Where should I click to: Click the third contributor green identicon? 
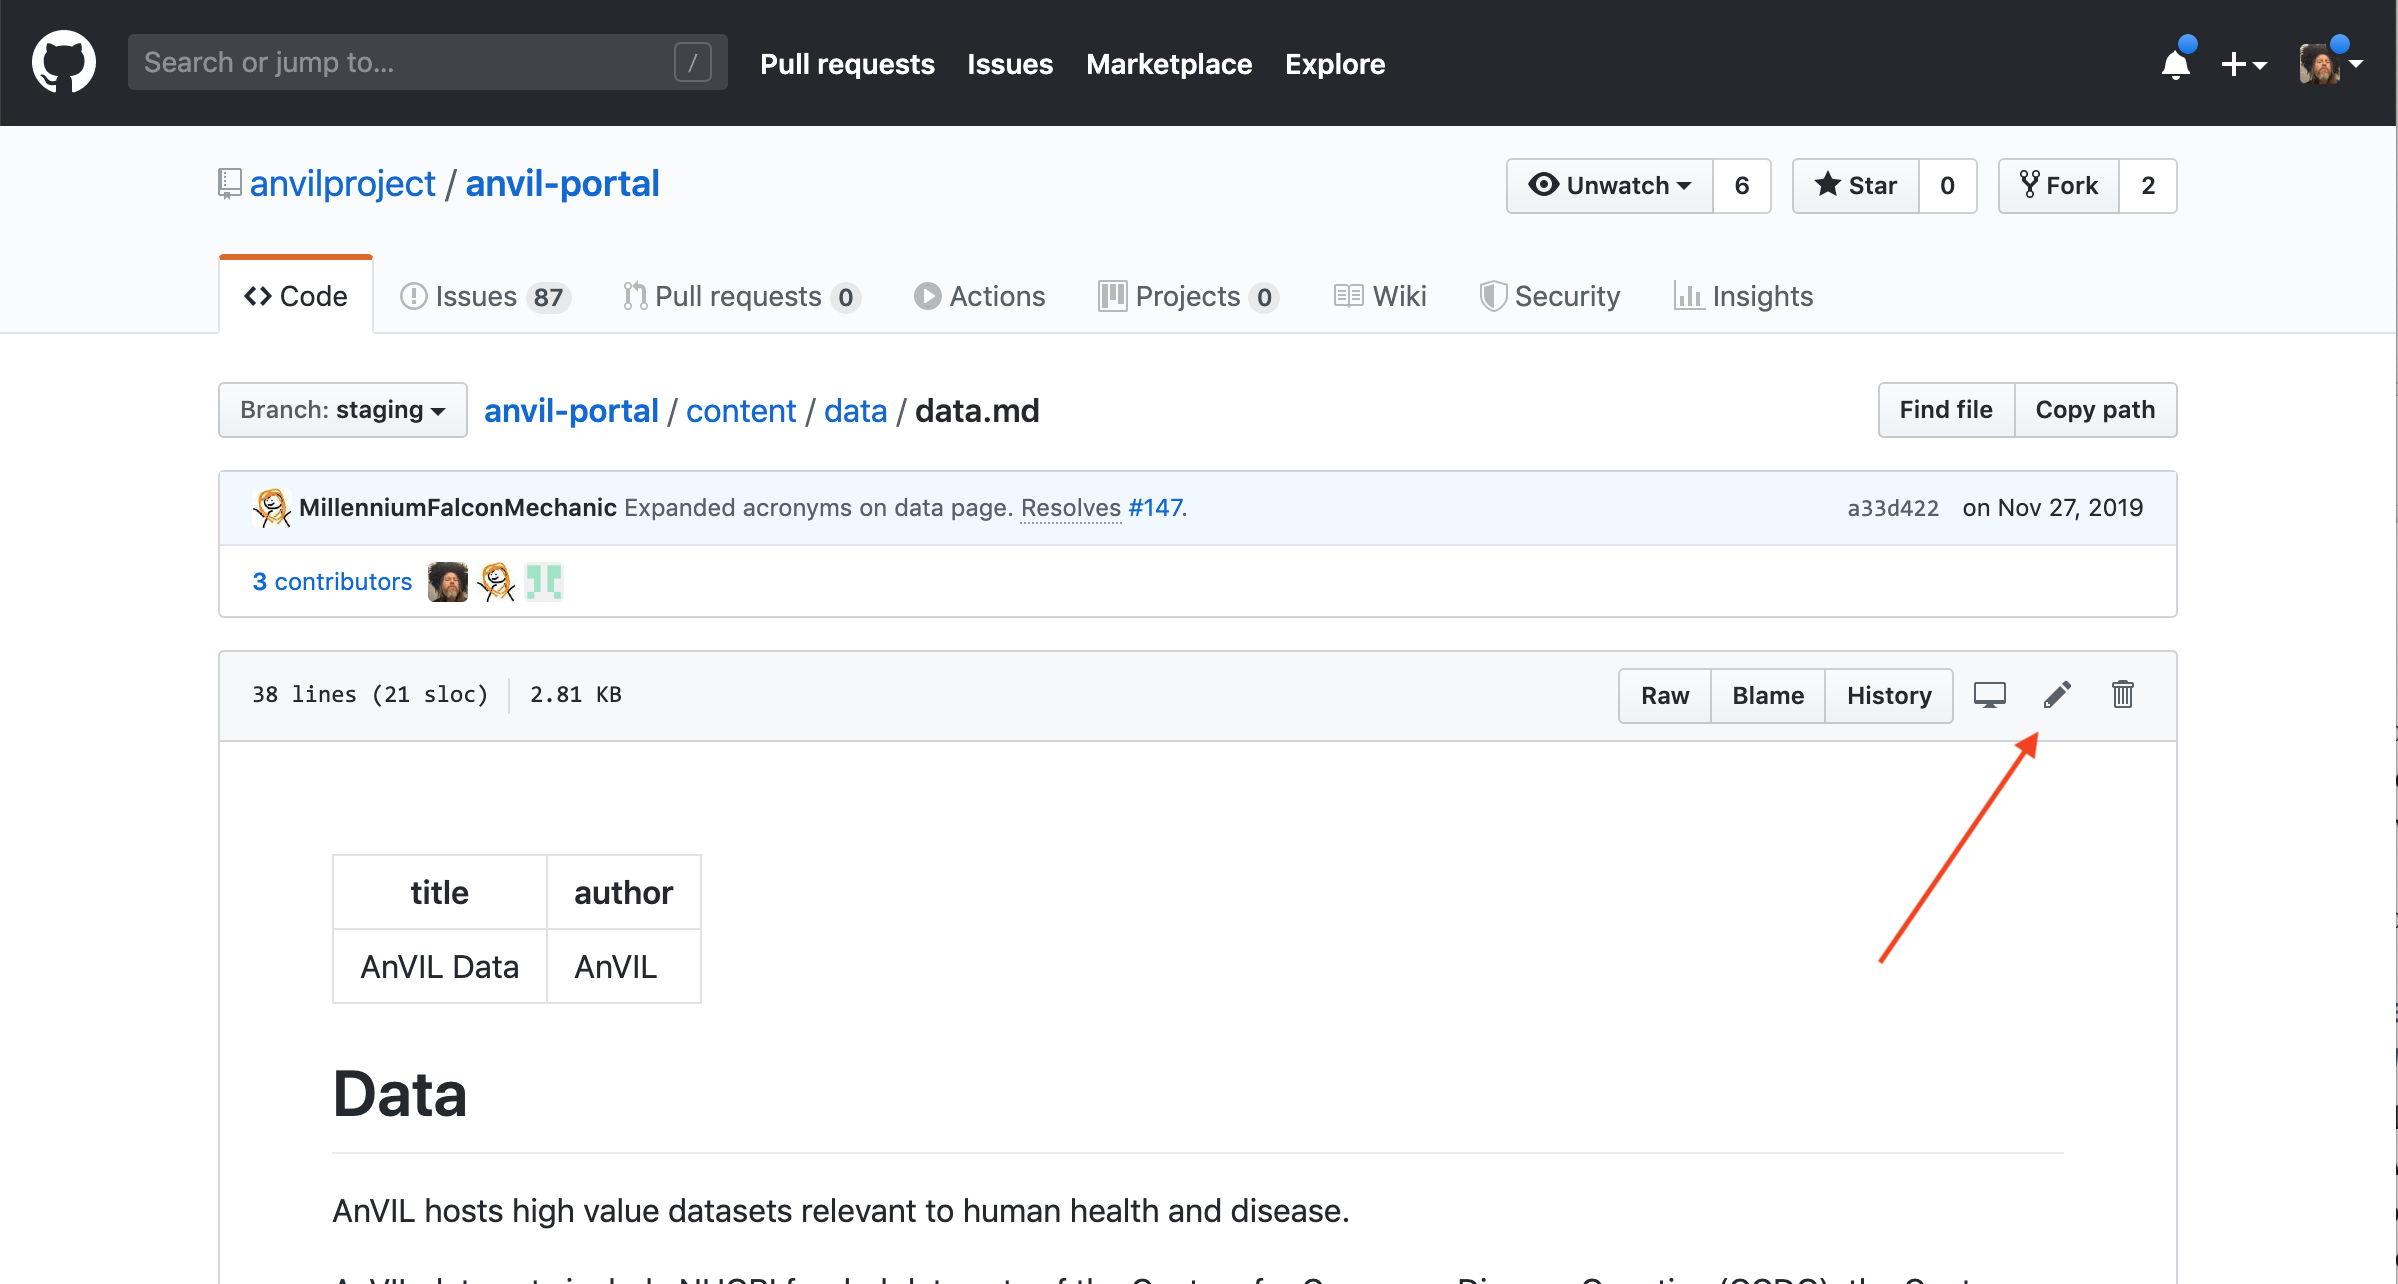click(544, 582)
